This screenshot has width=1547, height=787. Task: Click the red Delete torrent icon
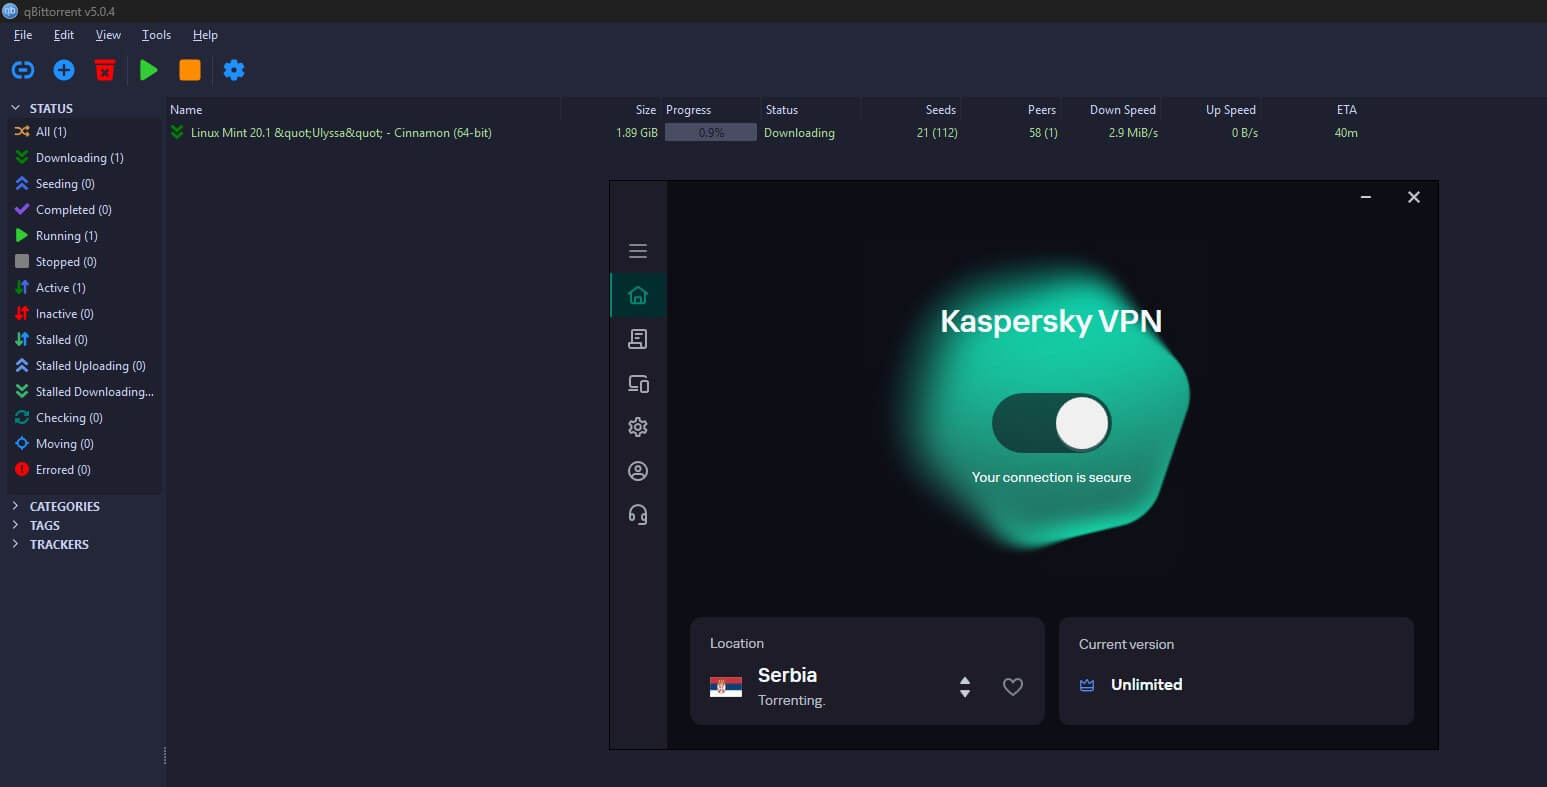click(105, 70)
